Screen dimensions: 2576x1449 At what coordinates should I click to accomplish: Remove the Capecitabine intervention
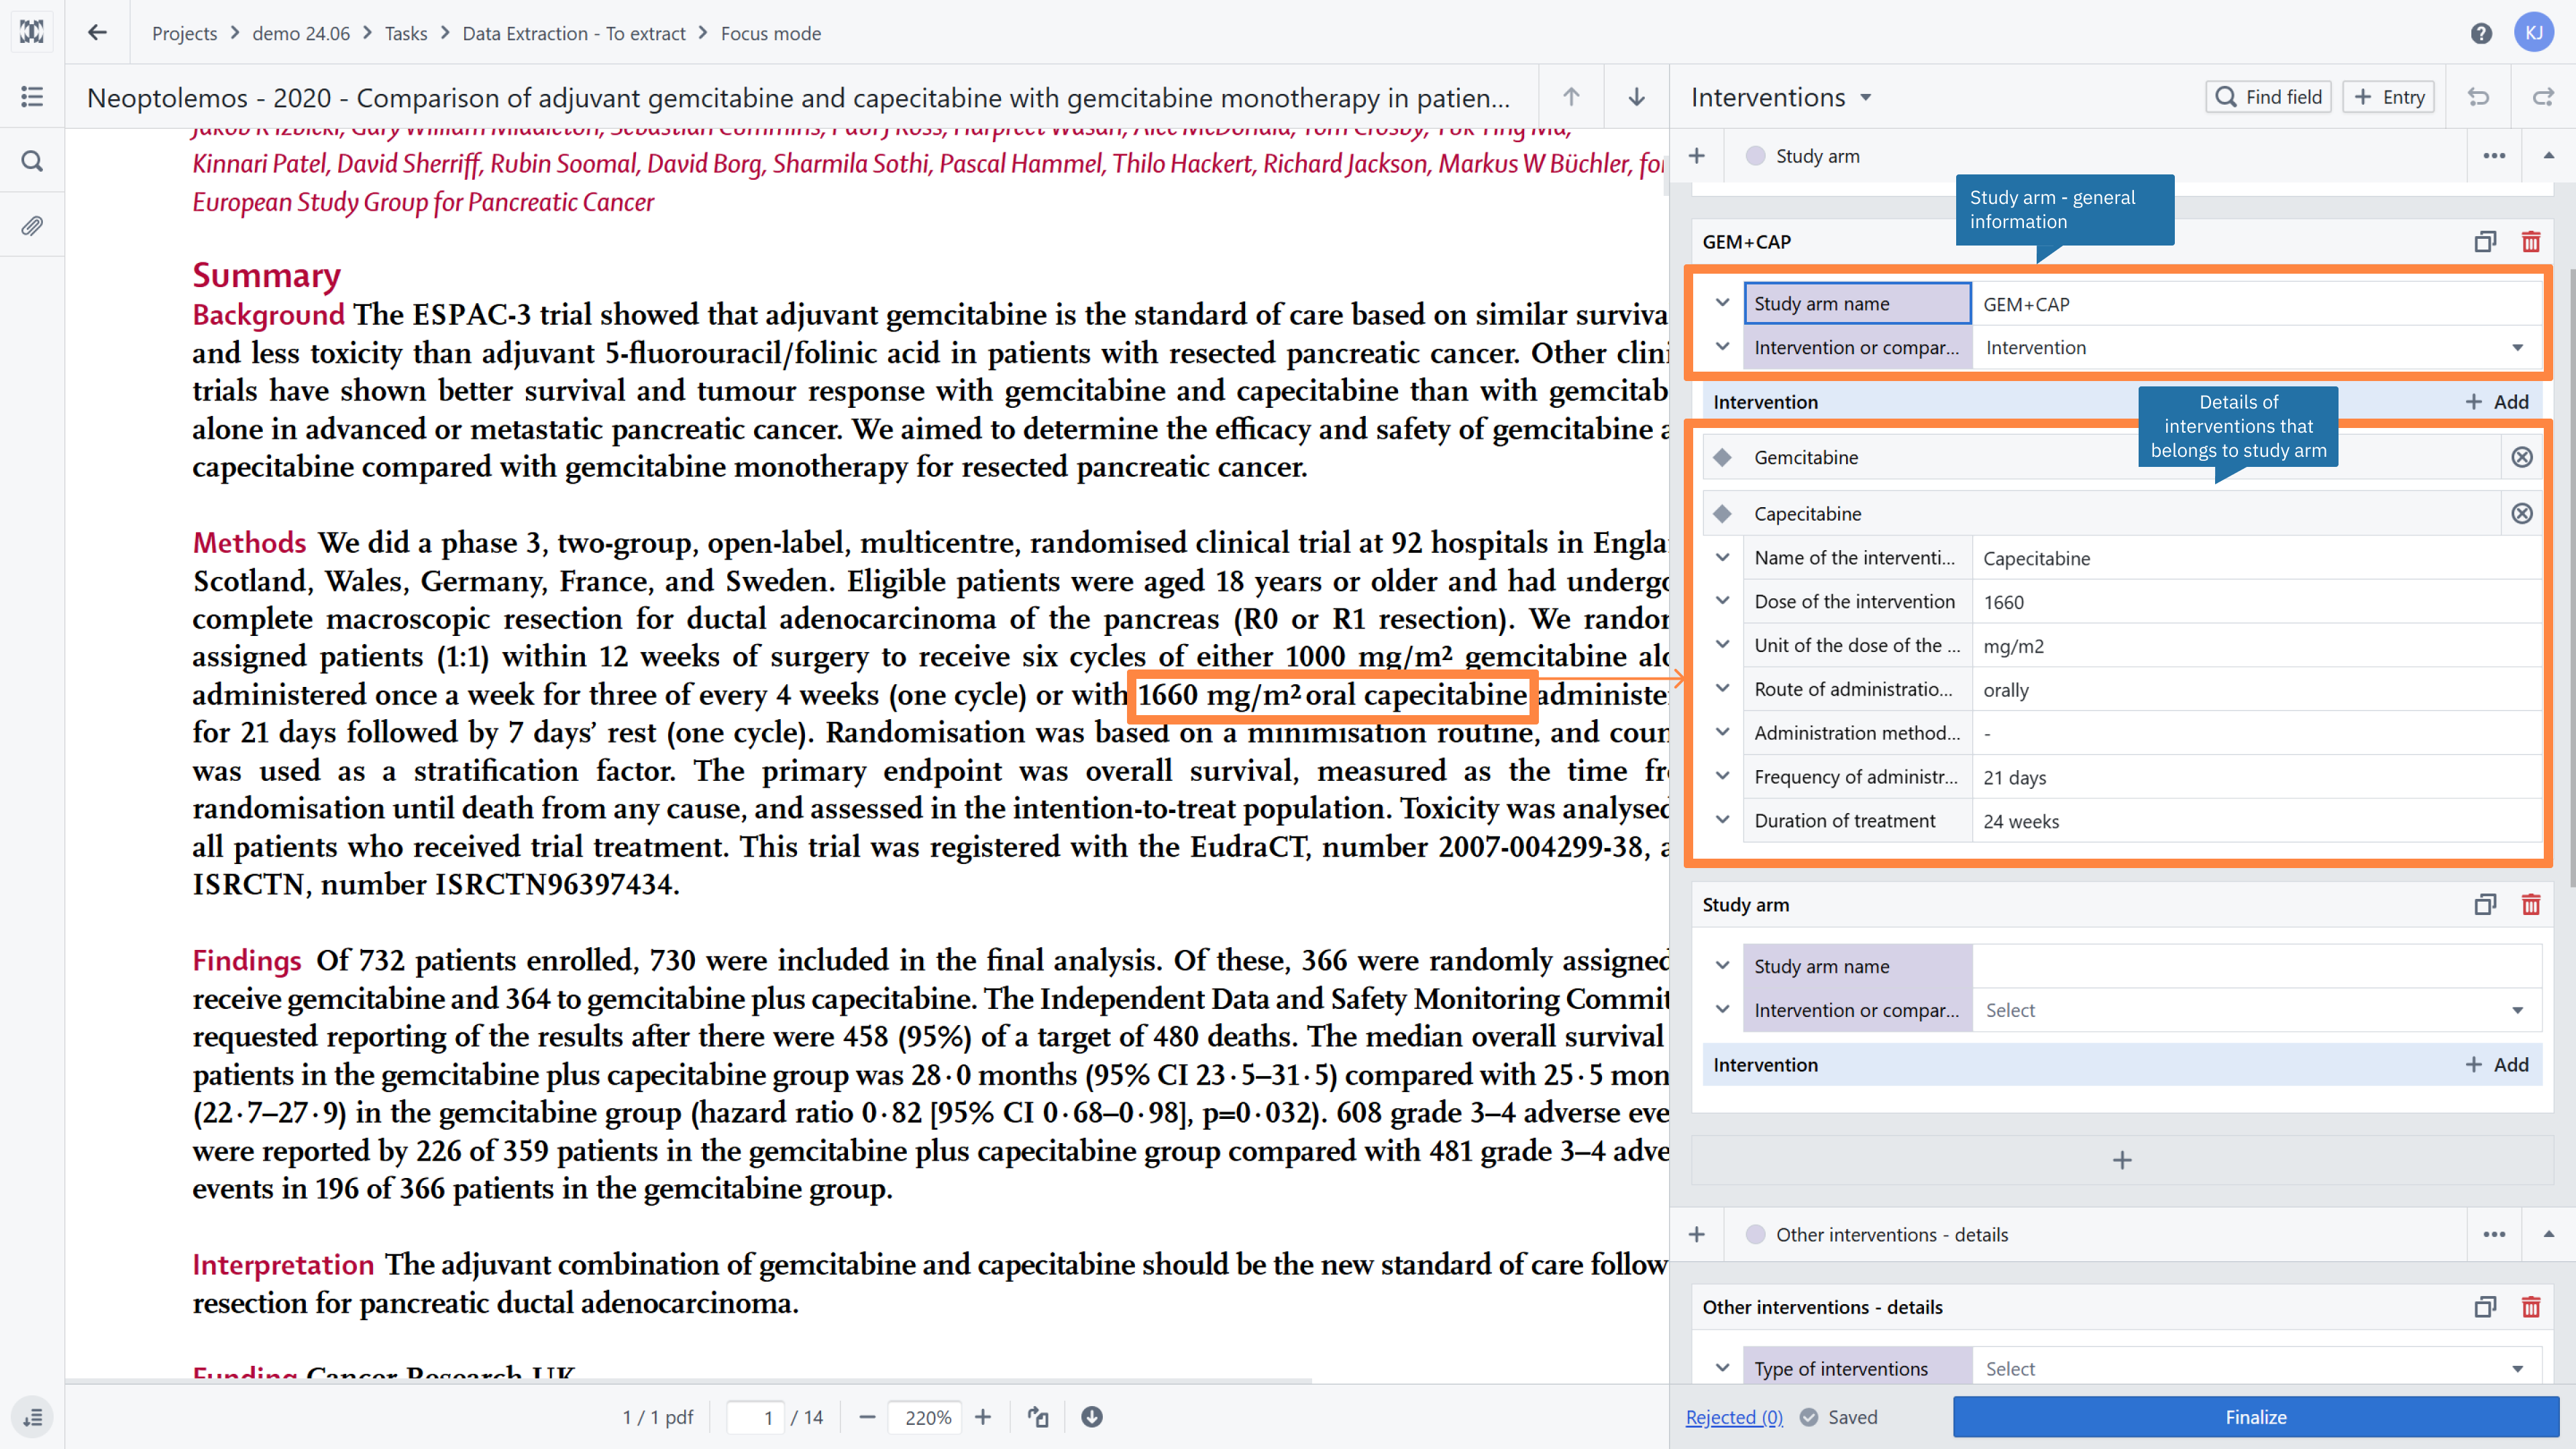point(2522,514)
